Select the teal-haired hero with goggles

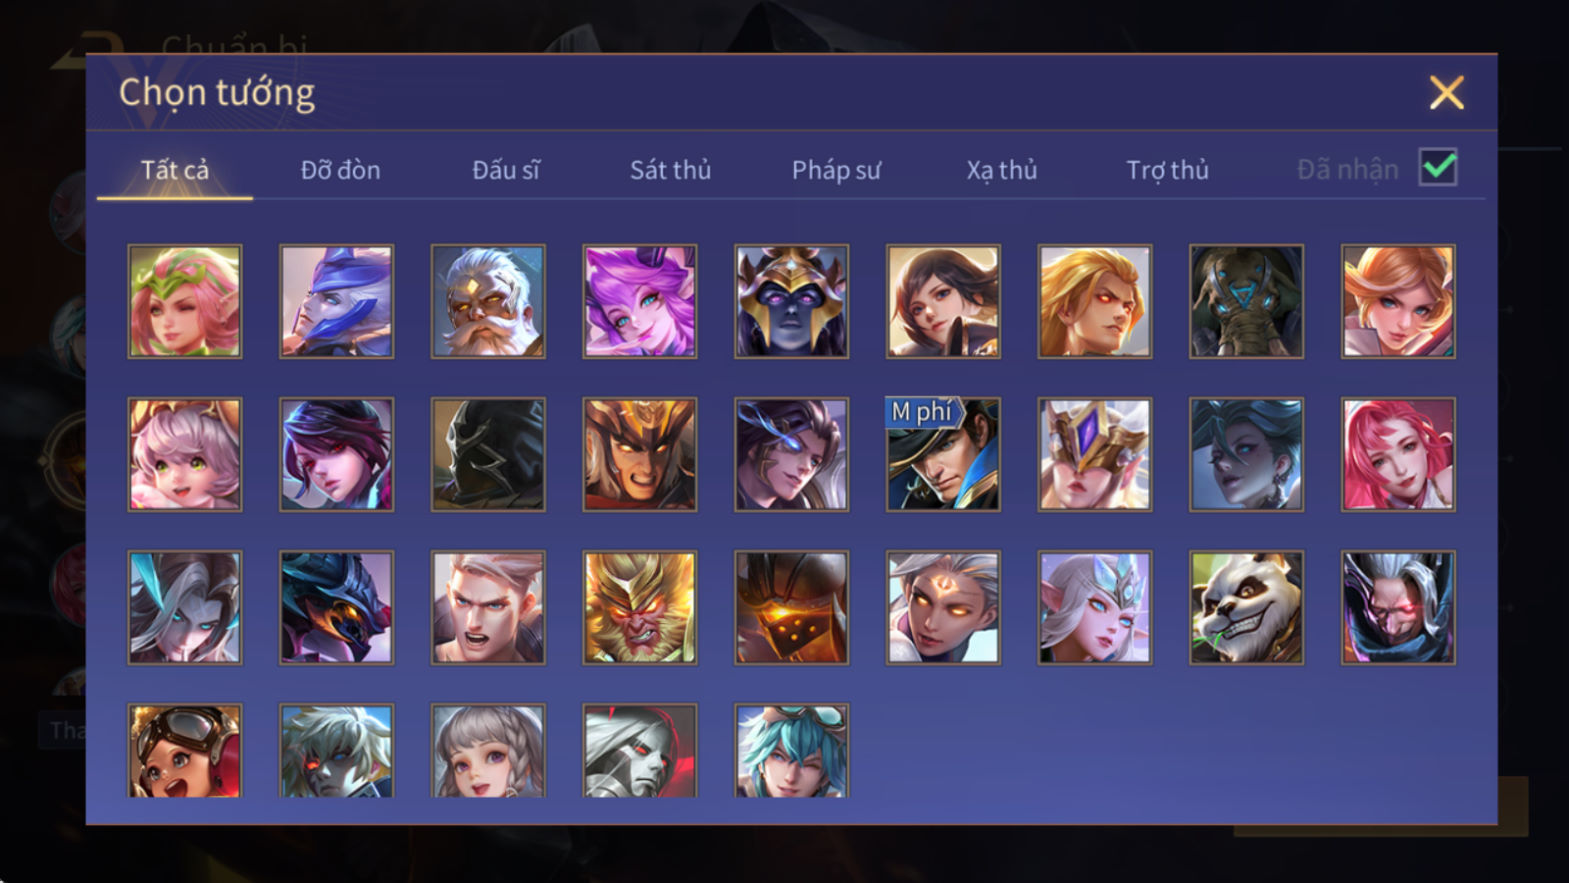coord(791,750)
